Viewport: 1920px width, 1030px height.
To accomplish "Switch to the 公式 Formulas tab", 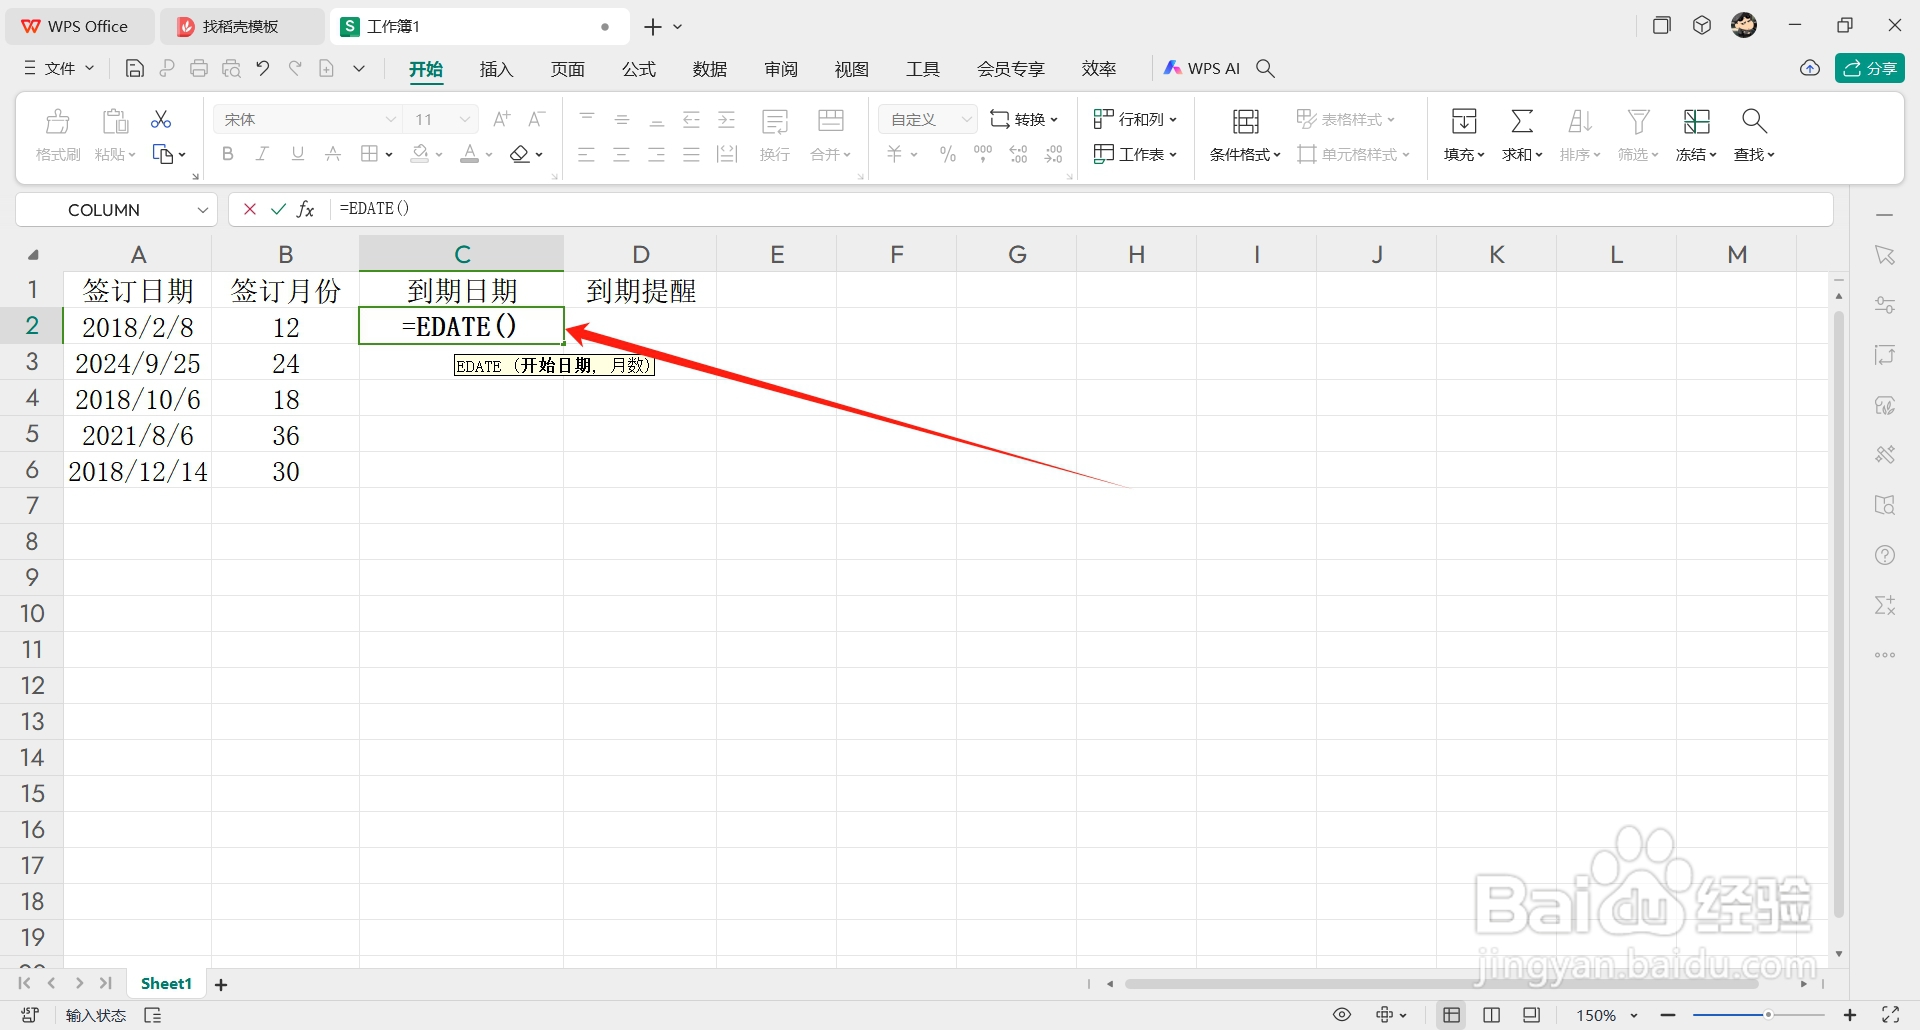I will [x=638, y=68].
